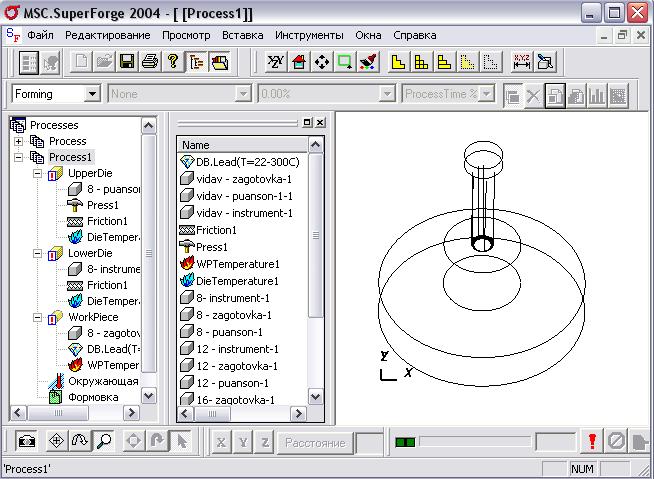Viewport: 654px width, 479px height.
Task: Click the Print icon in toolbar
Action: [x=150, y=62]
